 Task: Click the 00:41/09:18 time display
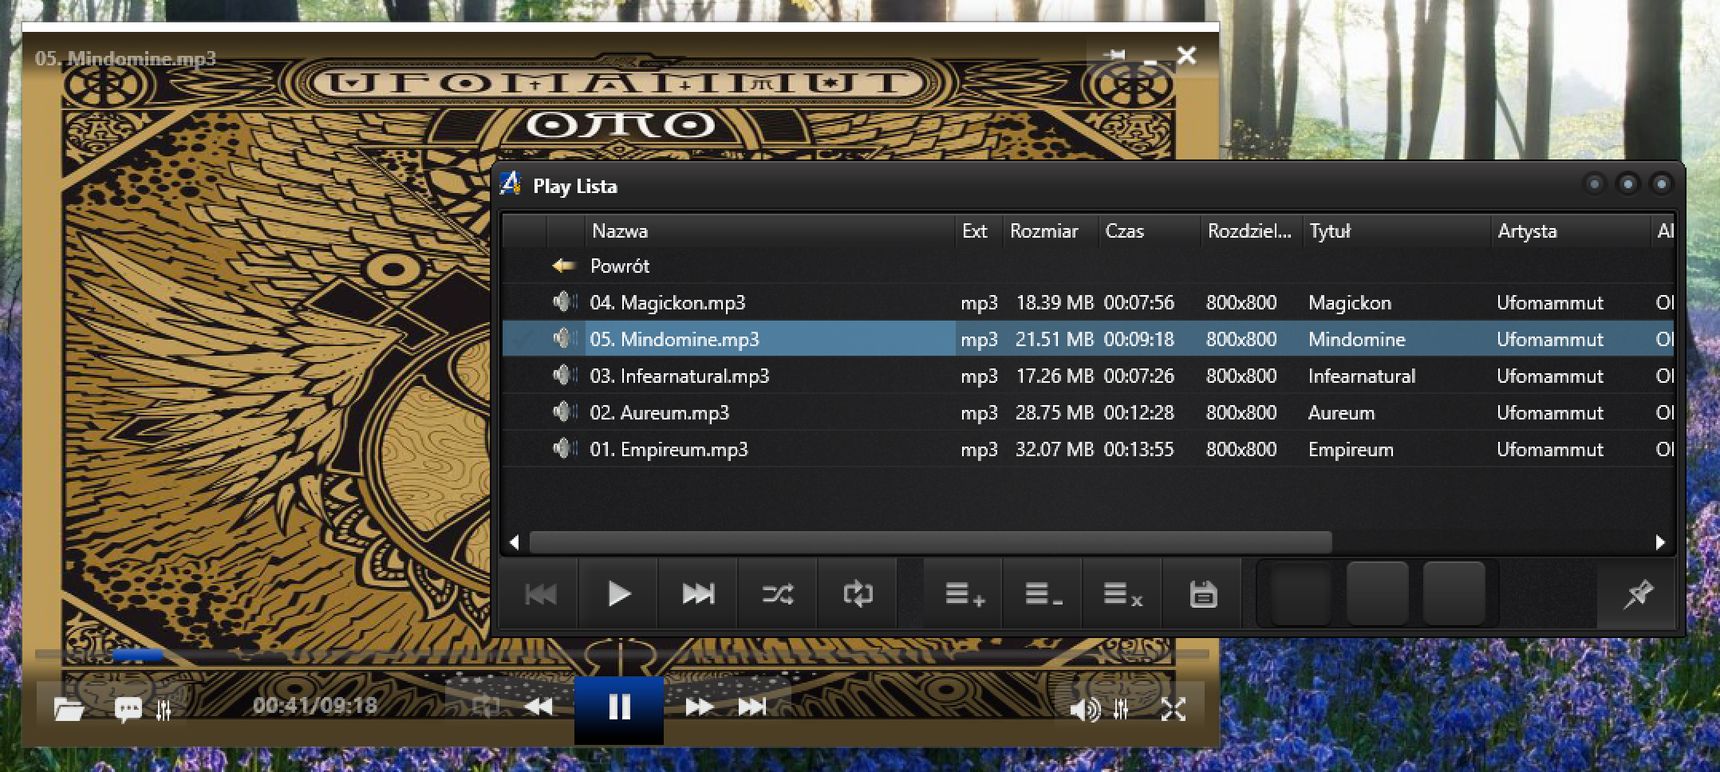pyautogui.click(x=315, y=705)
